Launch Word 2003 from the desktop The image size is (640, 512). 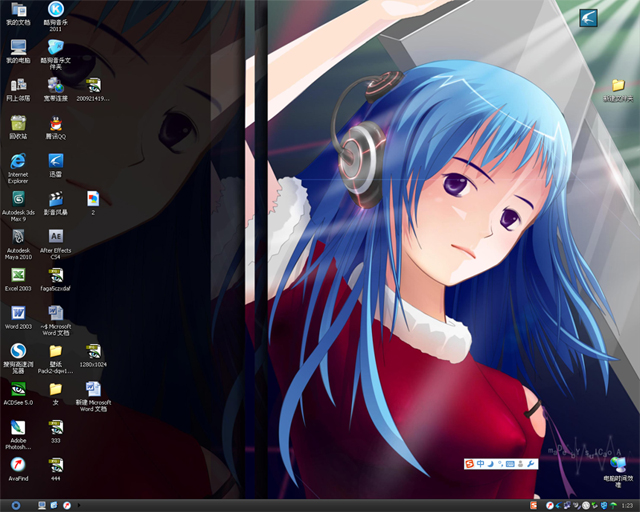tap(18, 317)
